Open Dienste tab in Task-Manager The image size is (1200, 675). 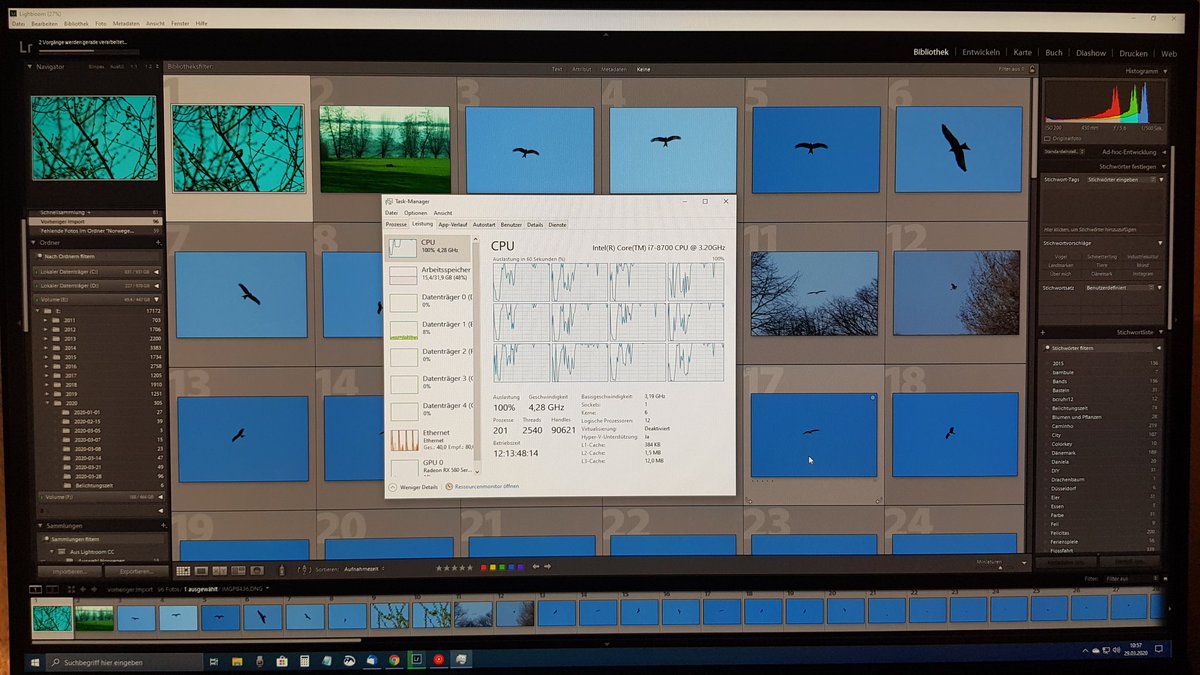(557, 225)
